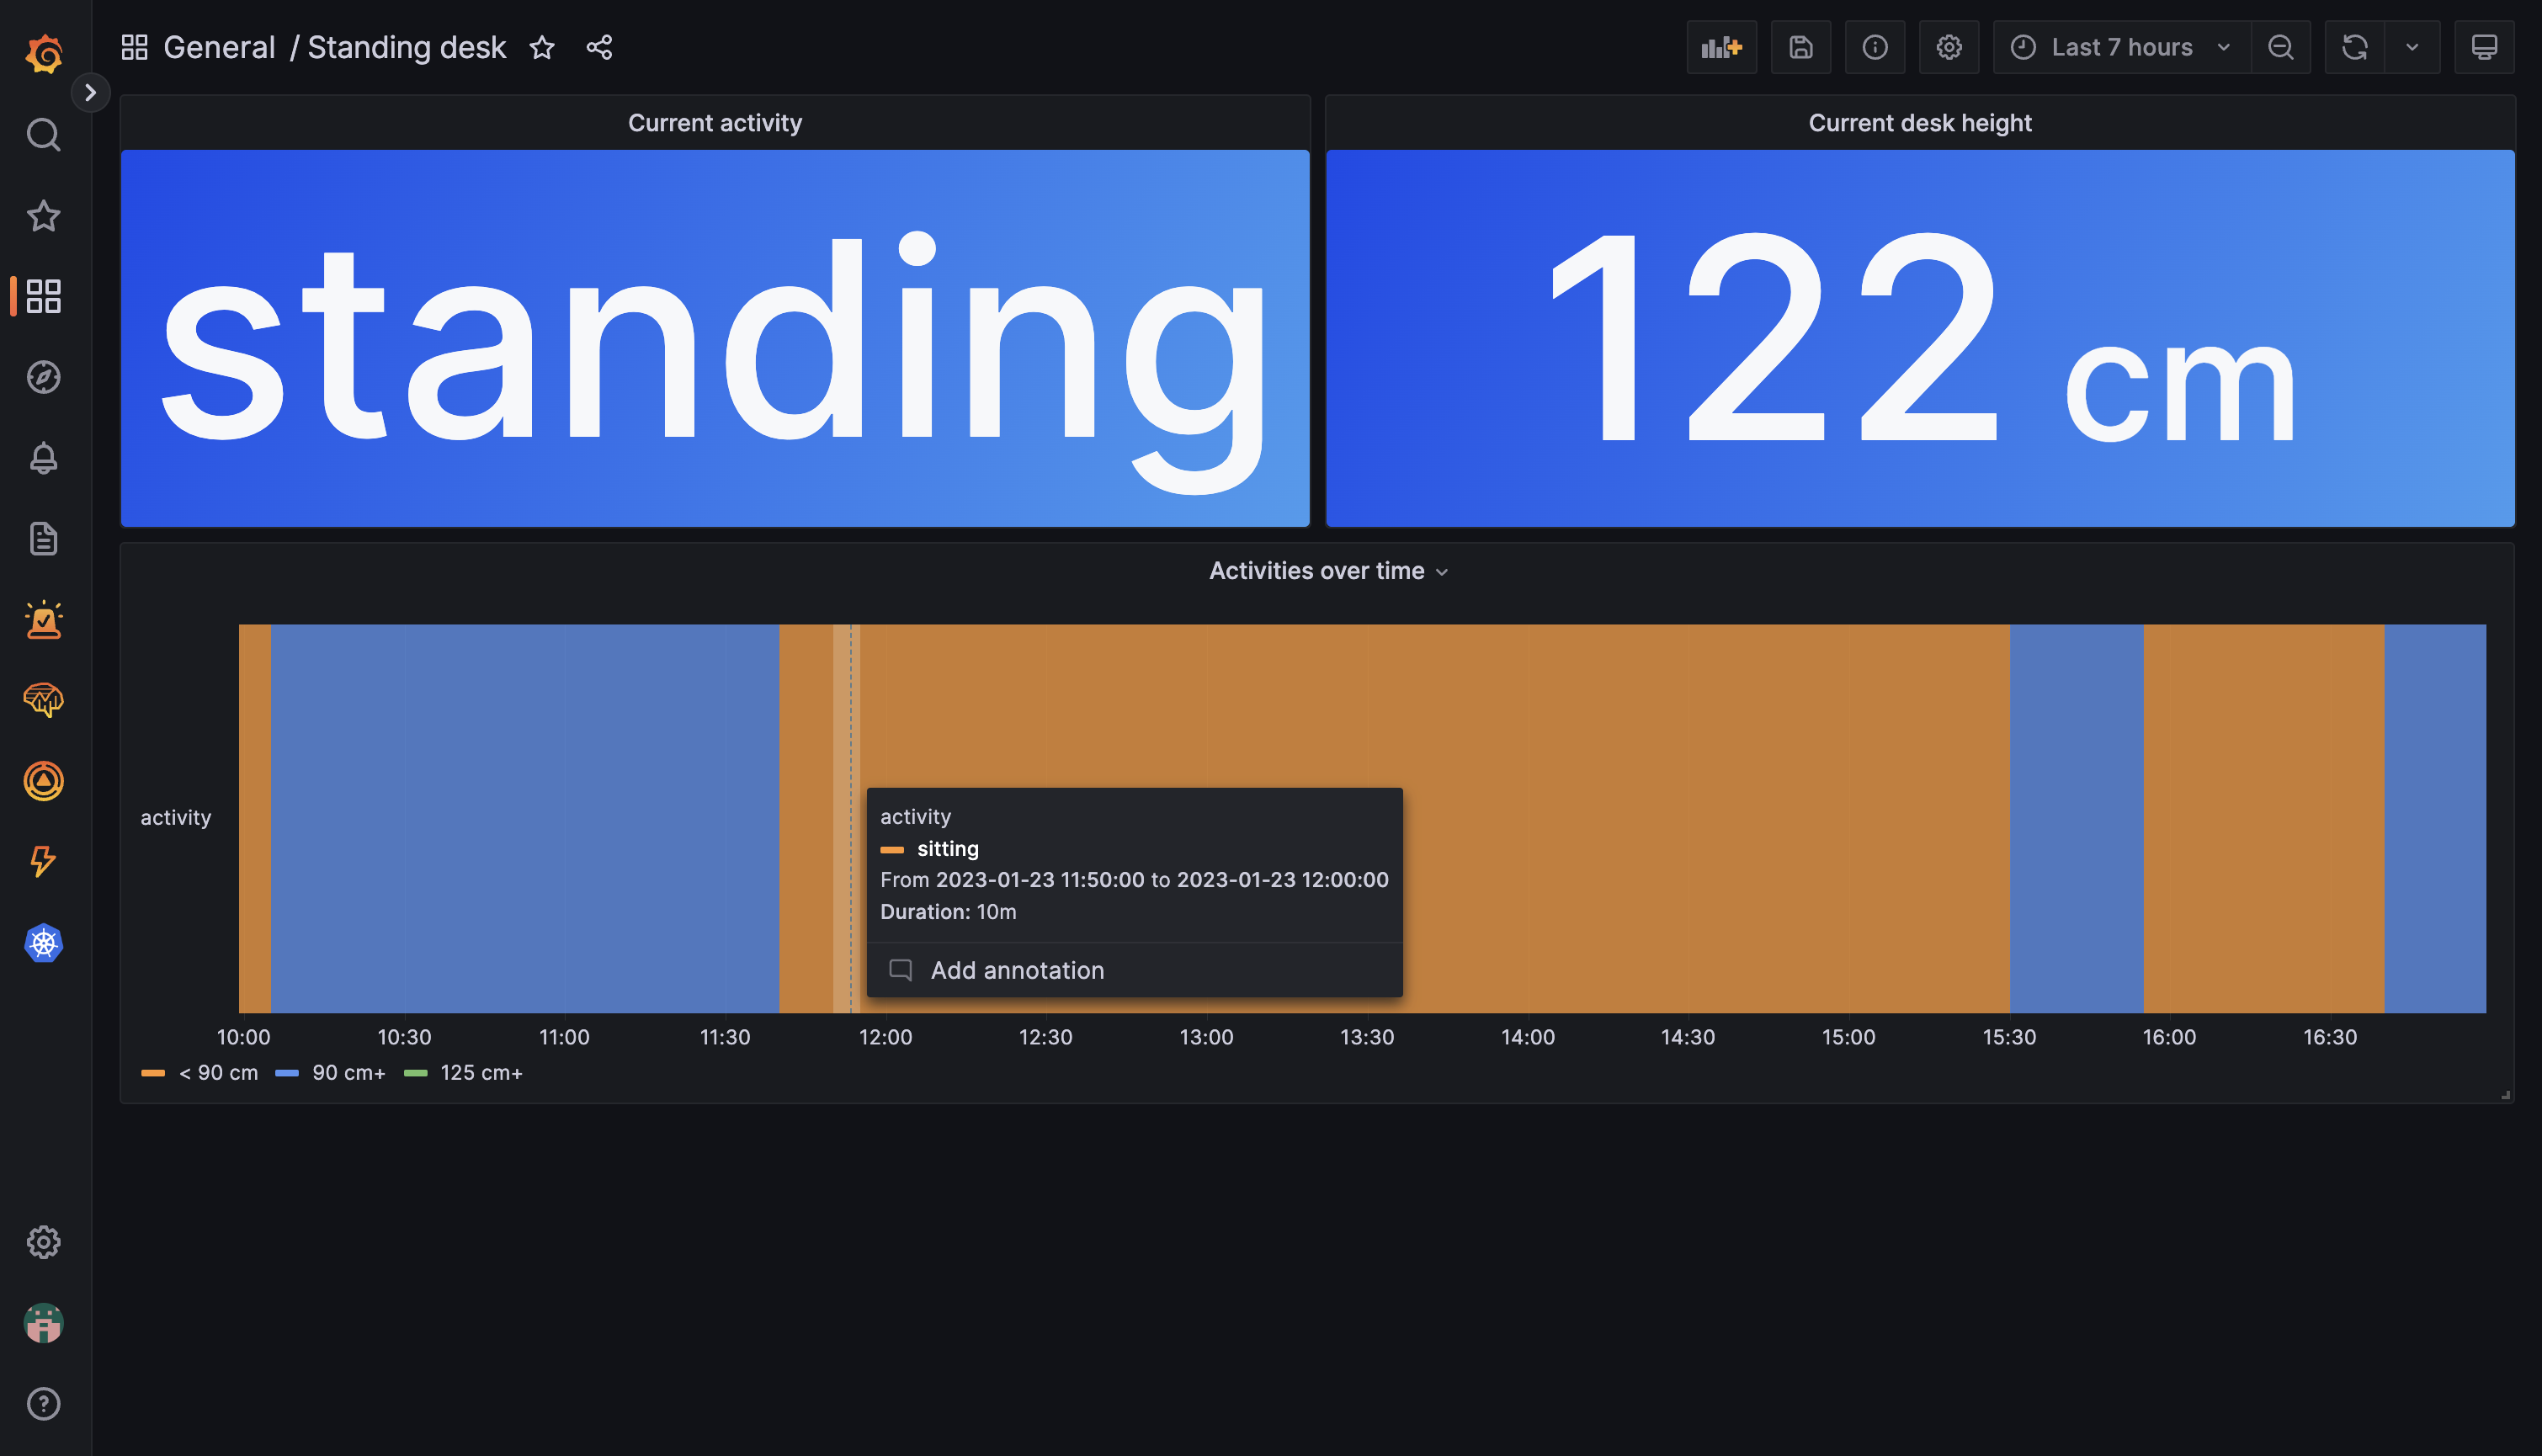This screenshot has height=1456, width=2542.
Task: Click the 'General' folder breadcrumb link
Action: [218, 47]
